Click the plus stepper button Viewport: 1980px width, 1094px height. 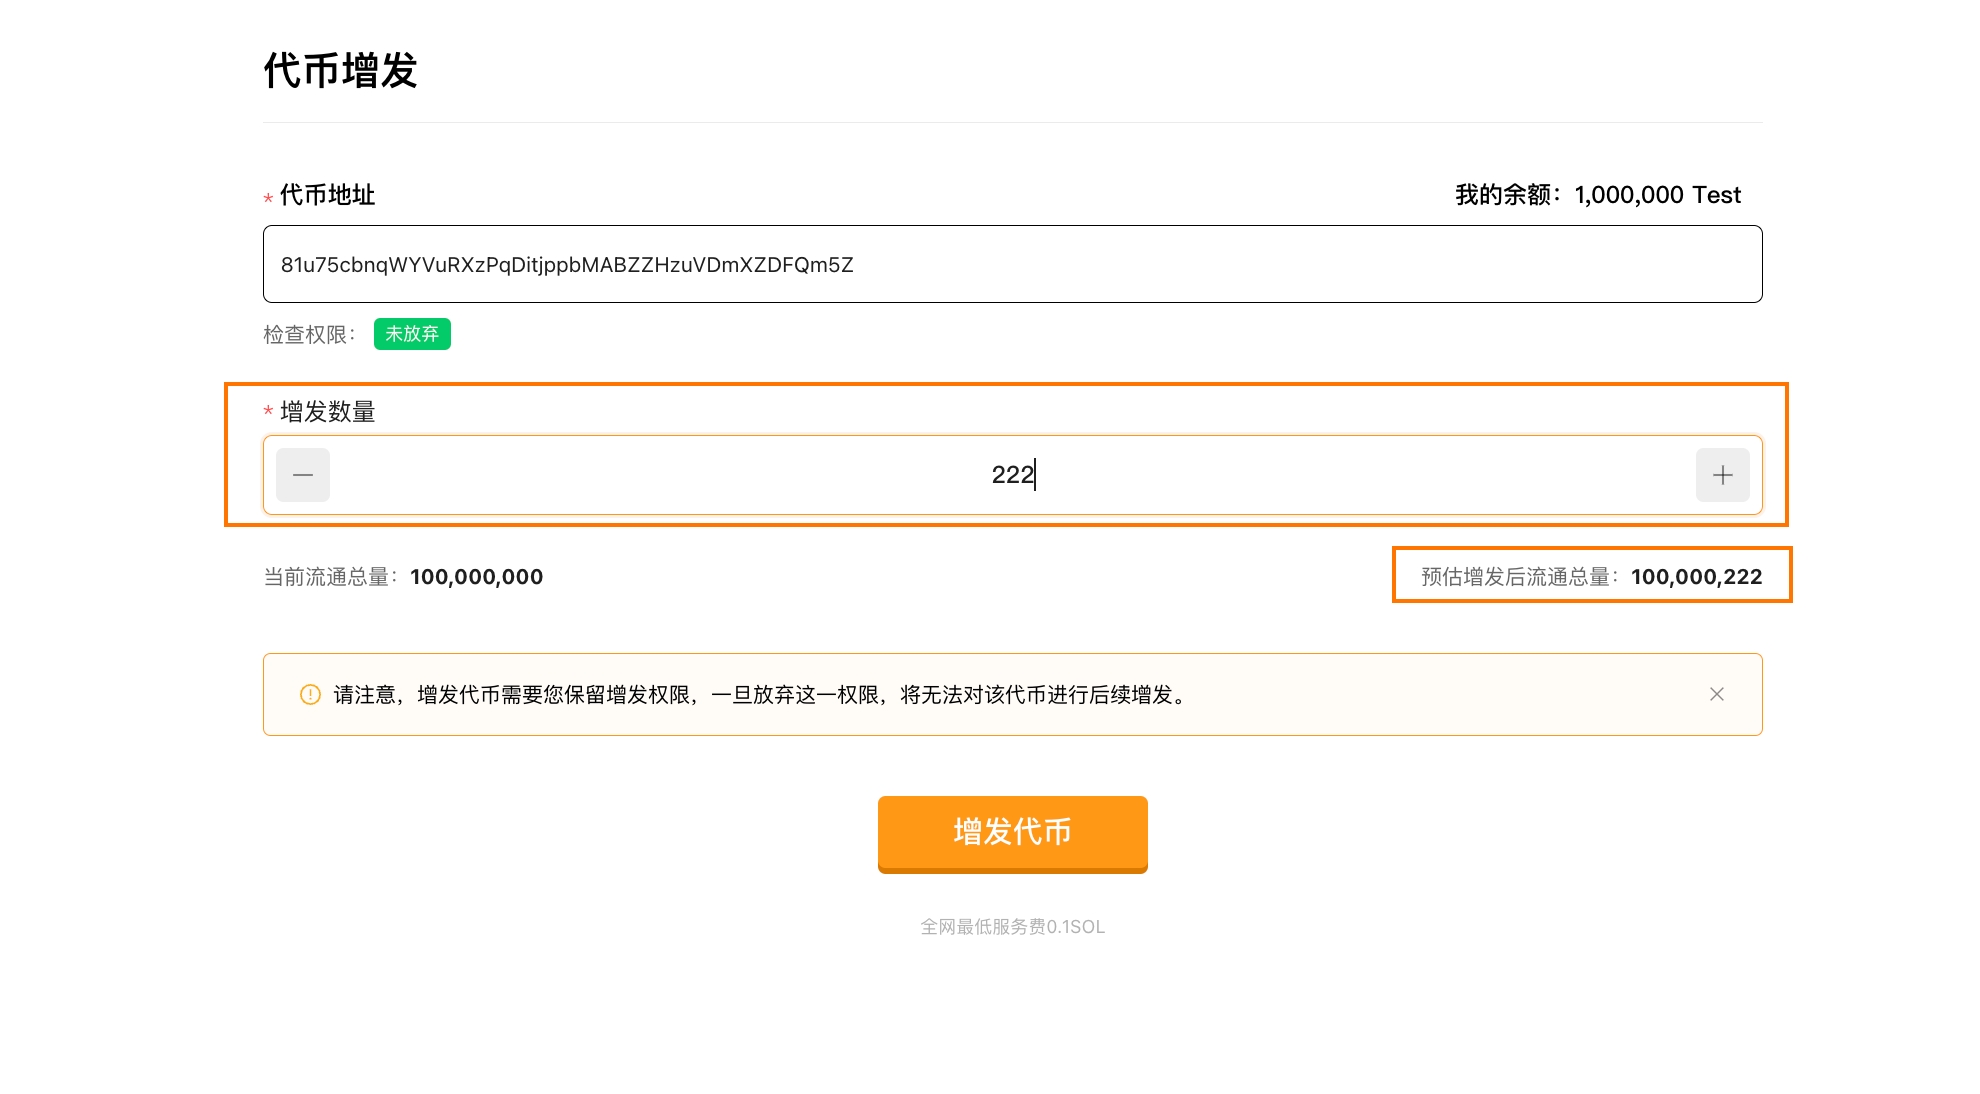1722,475
